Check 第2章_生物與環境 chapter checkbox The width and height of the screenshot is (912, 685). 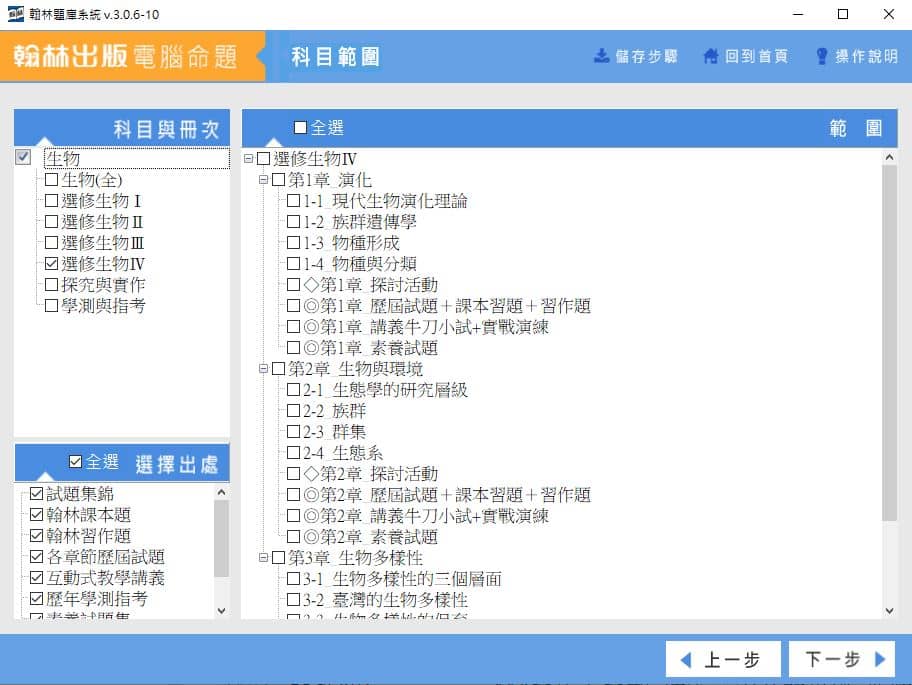(x=279, y=369)
